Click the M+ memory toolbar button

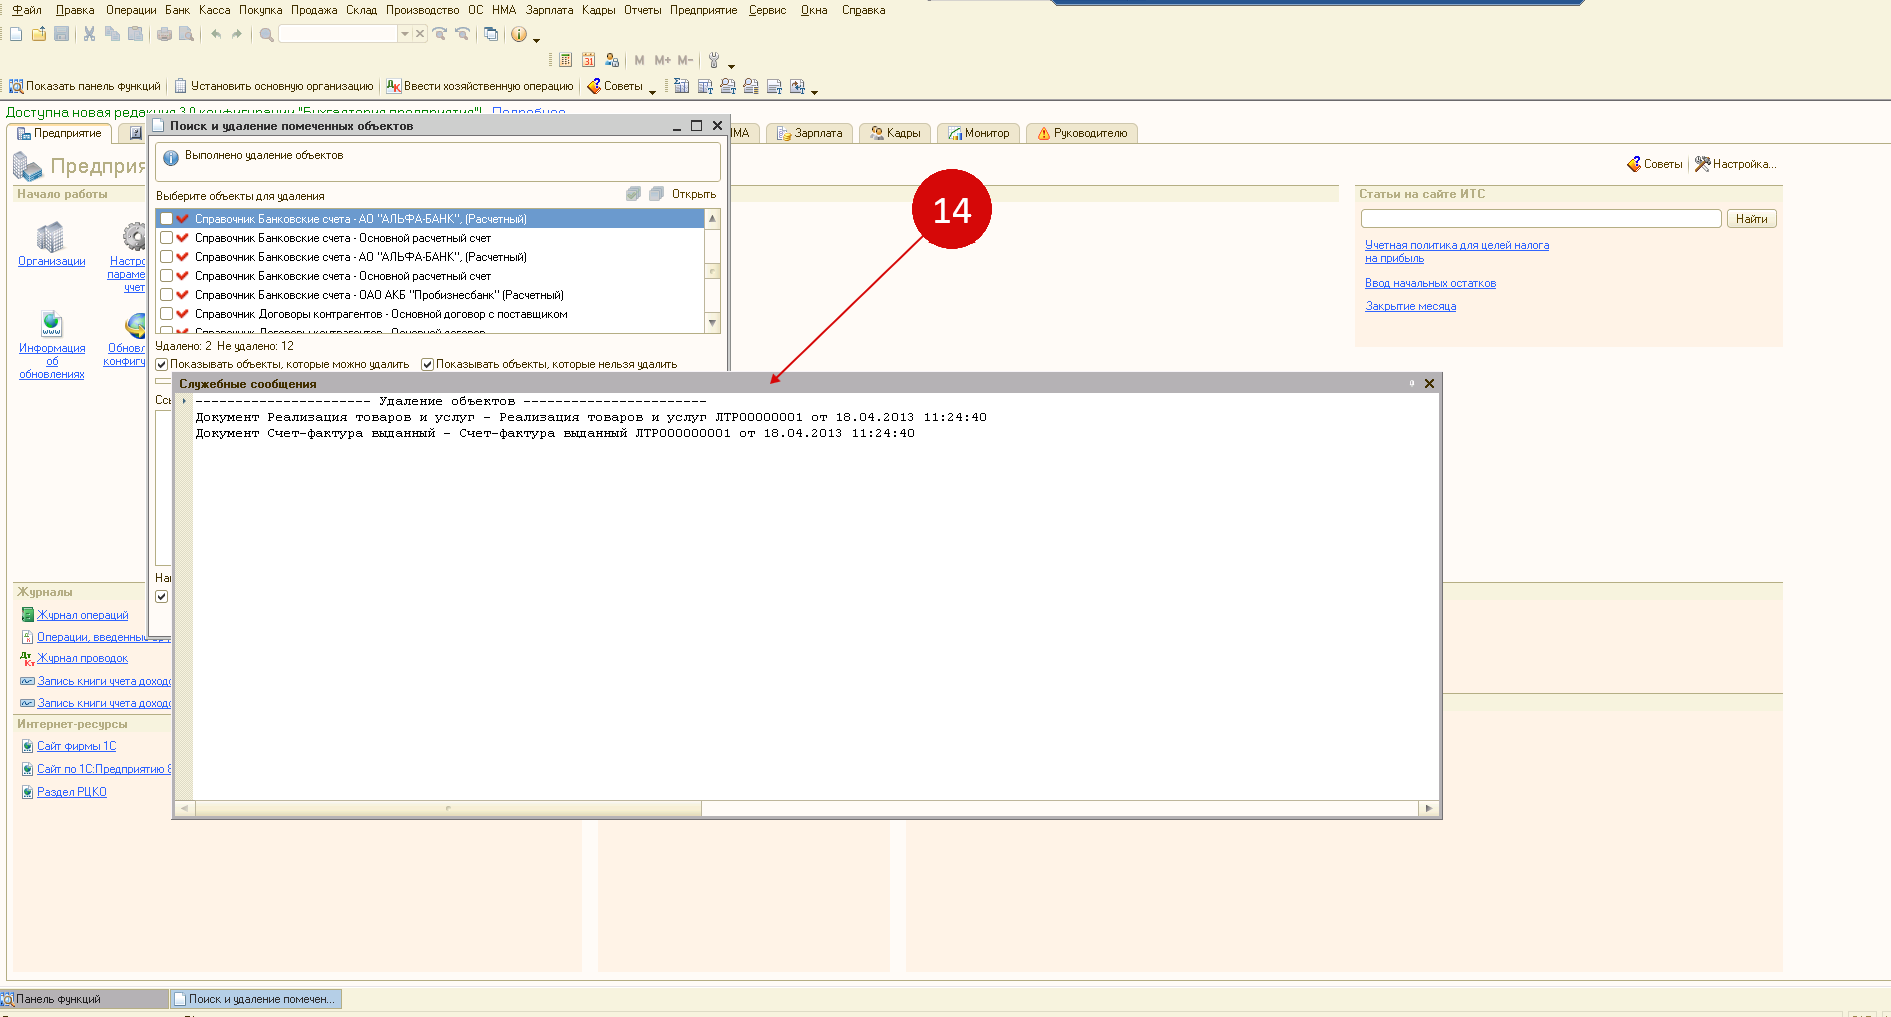coord(662,60)
